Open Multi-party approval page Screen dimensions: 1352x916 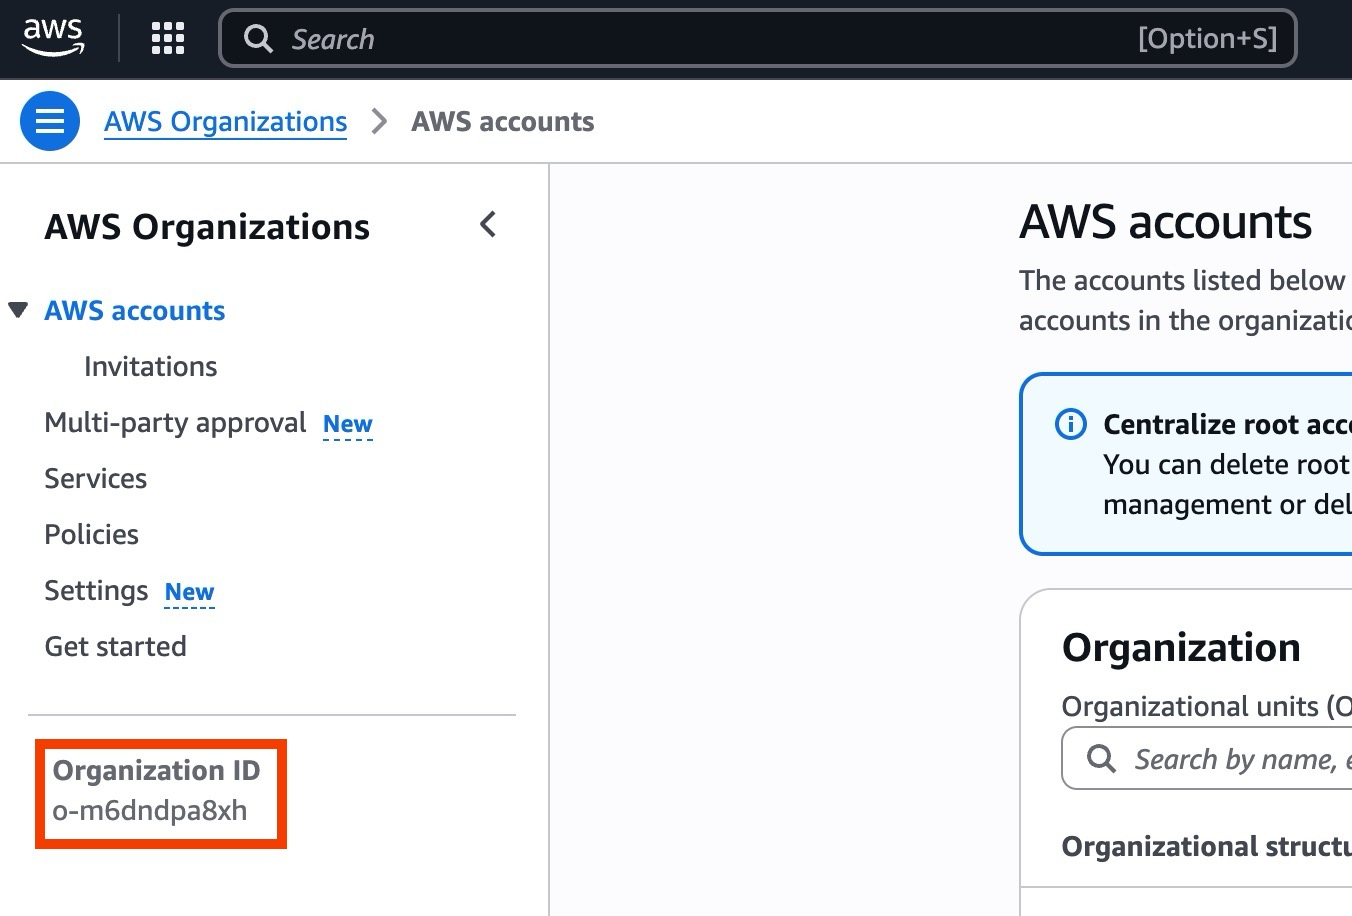[175, 423]
